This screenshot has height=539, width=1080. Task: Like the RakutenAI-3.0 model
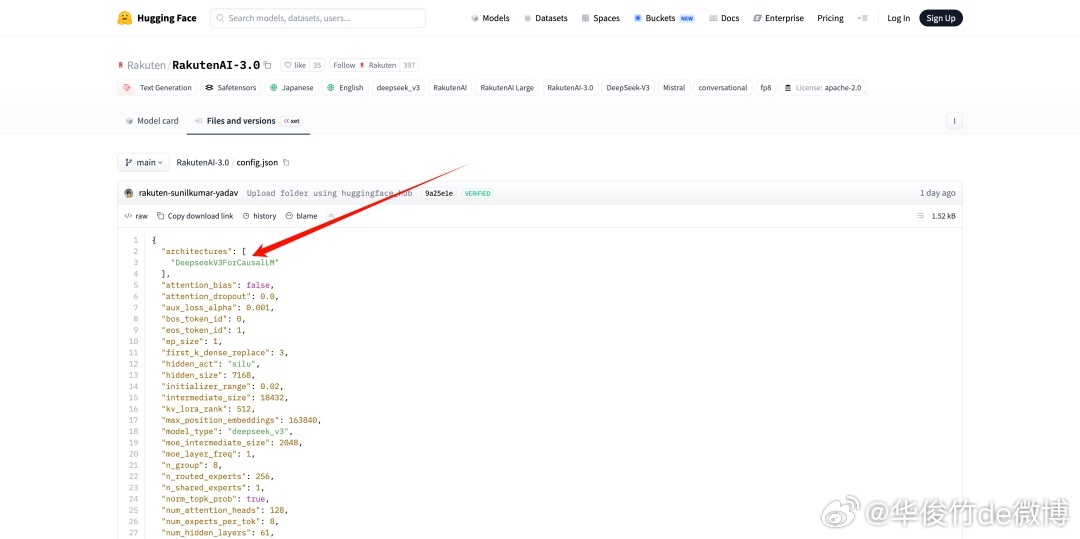click(x=294, y=65)
